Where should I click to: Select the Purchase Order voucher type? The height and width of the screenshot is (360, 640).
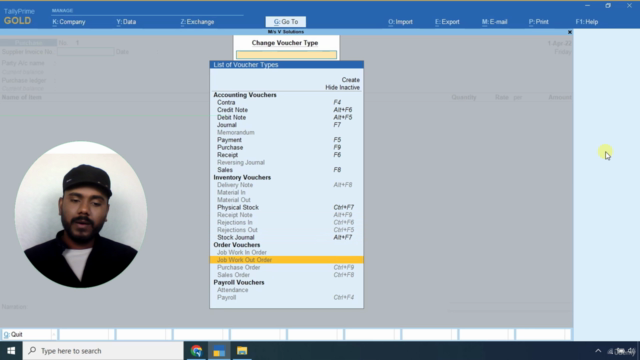pyautogui.click(x=286, y=267)
